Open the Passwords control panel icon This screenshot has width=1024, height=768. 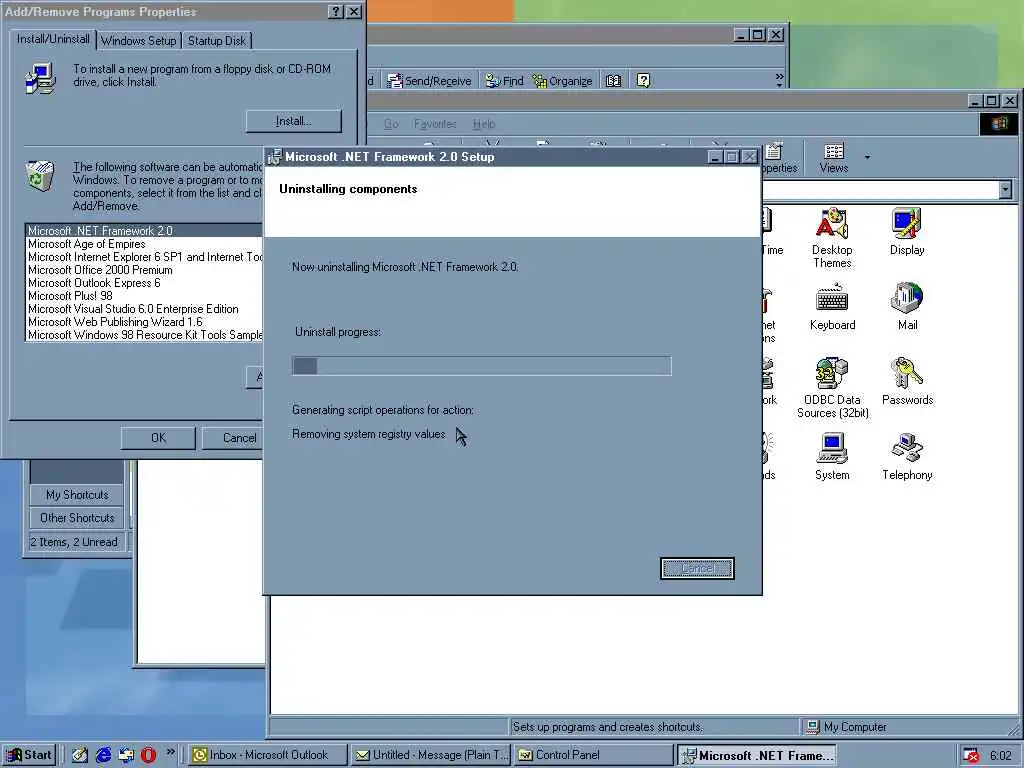pos(906,381)
